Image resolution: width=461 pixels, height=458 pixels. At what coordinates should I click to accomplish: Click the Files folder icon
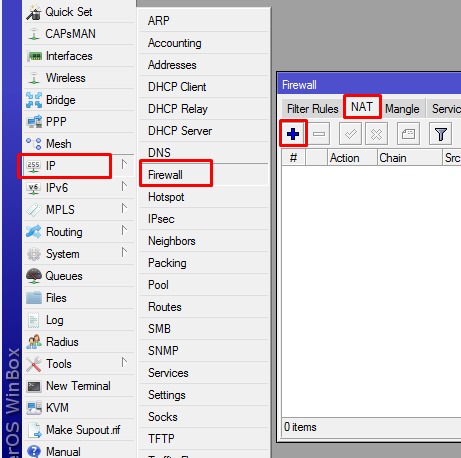coord(34,298)
